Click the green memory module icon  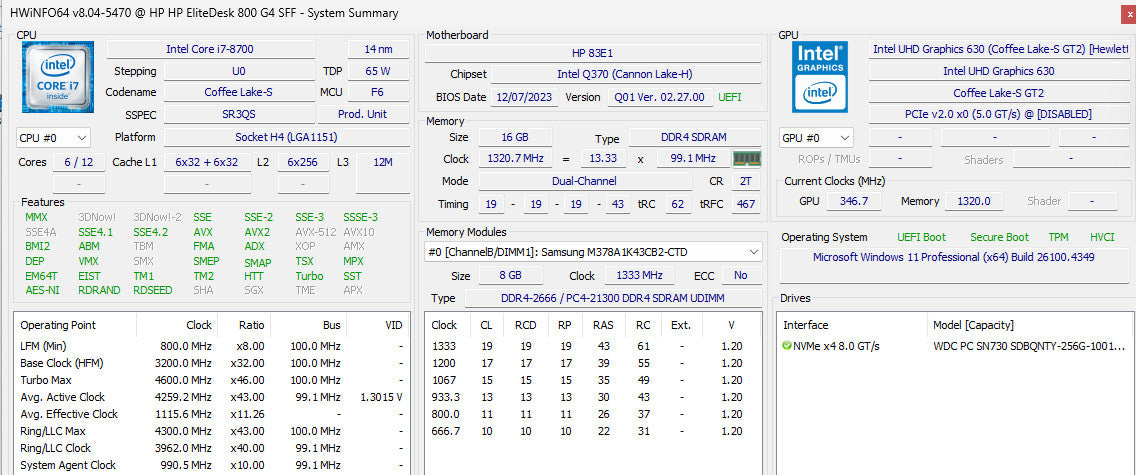point(747,159)
